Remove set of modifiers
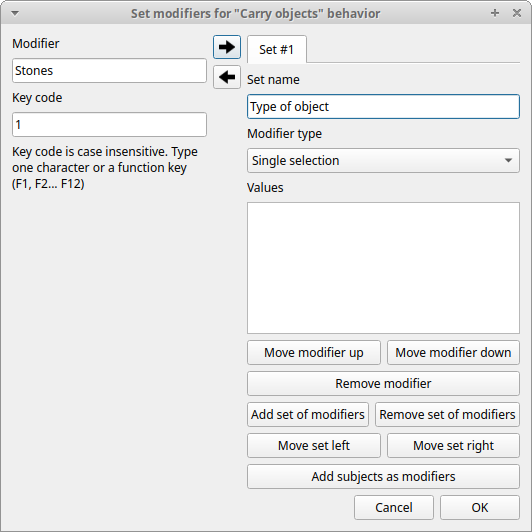The width and height of the screenshot is (532, 532). pyautogui.click(x=447, y=415)
